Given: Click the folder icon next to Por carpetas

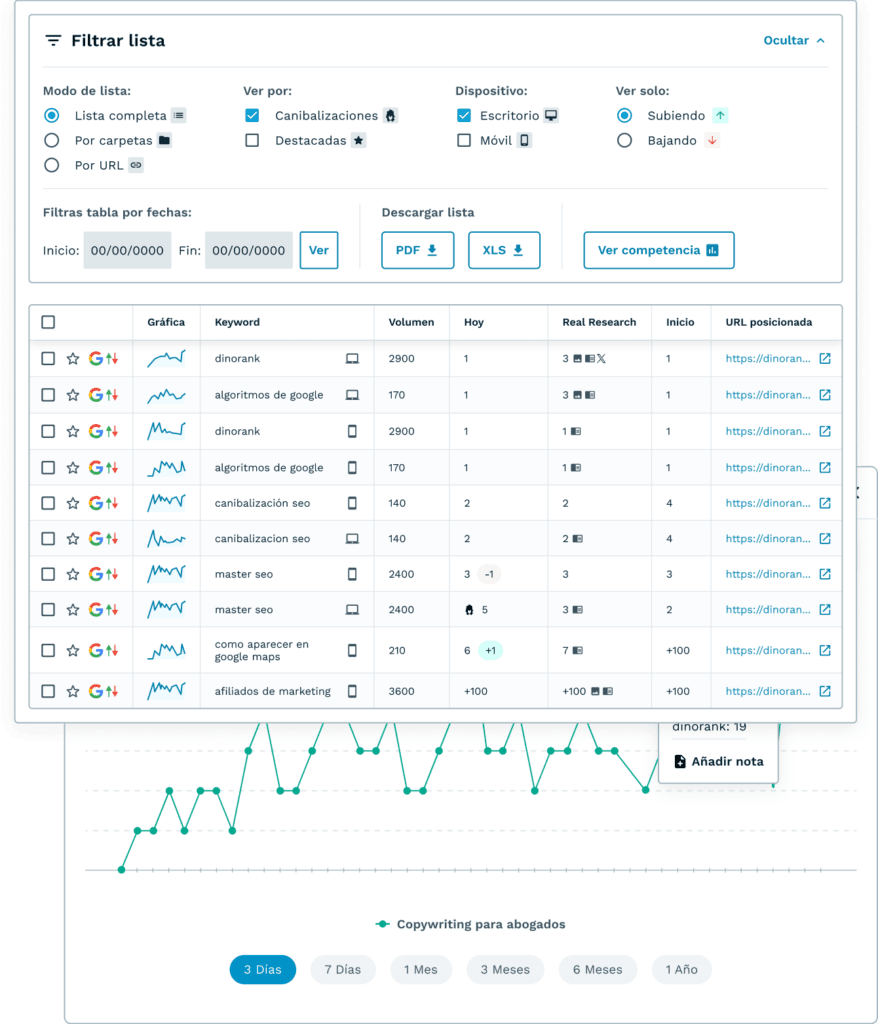Looking at the screenshot, I should pyautogui.click(x=165, y=140).
